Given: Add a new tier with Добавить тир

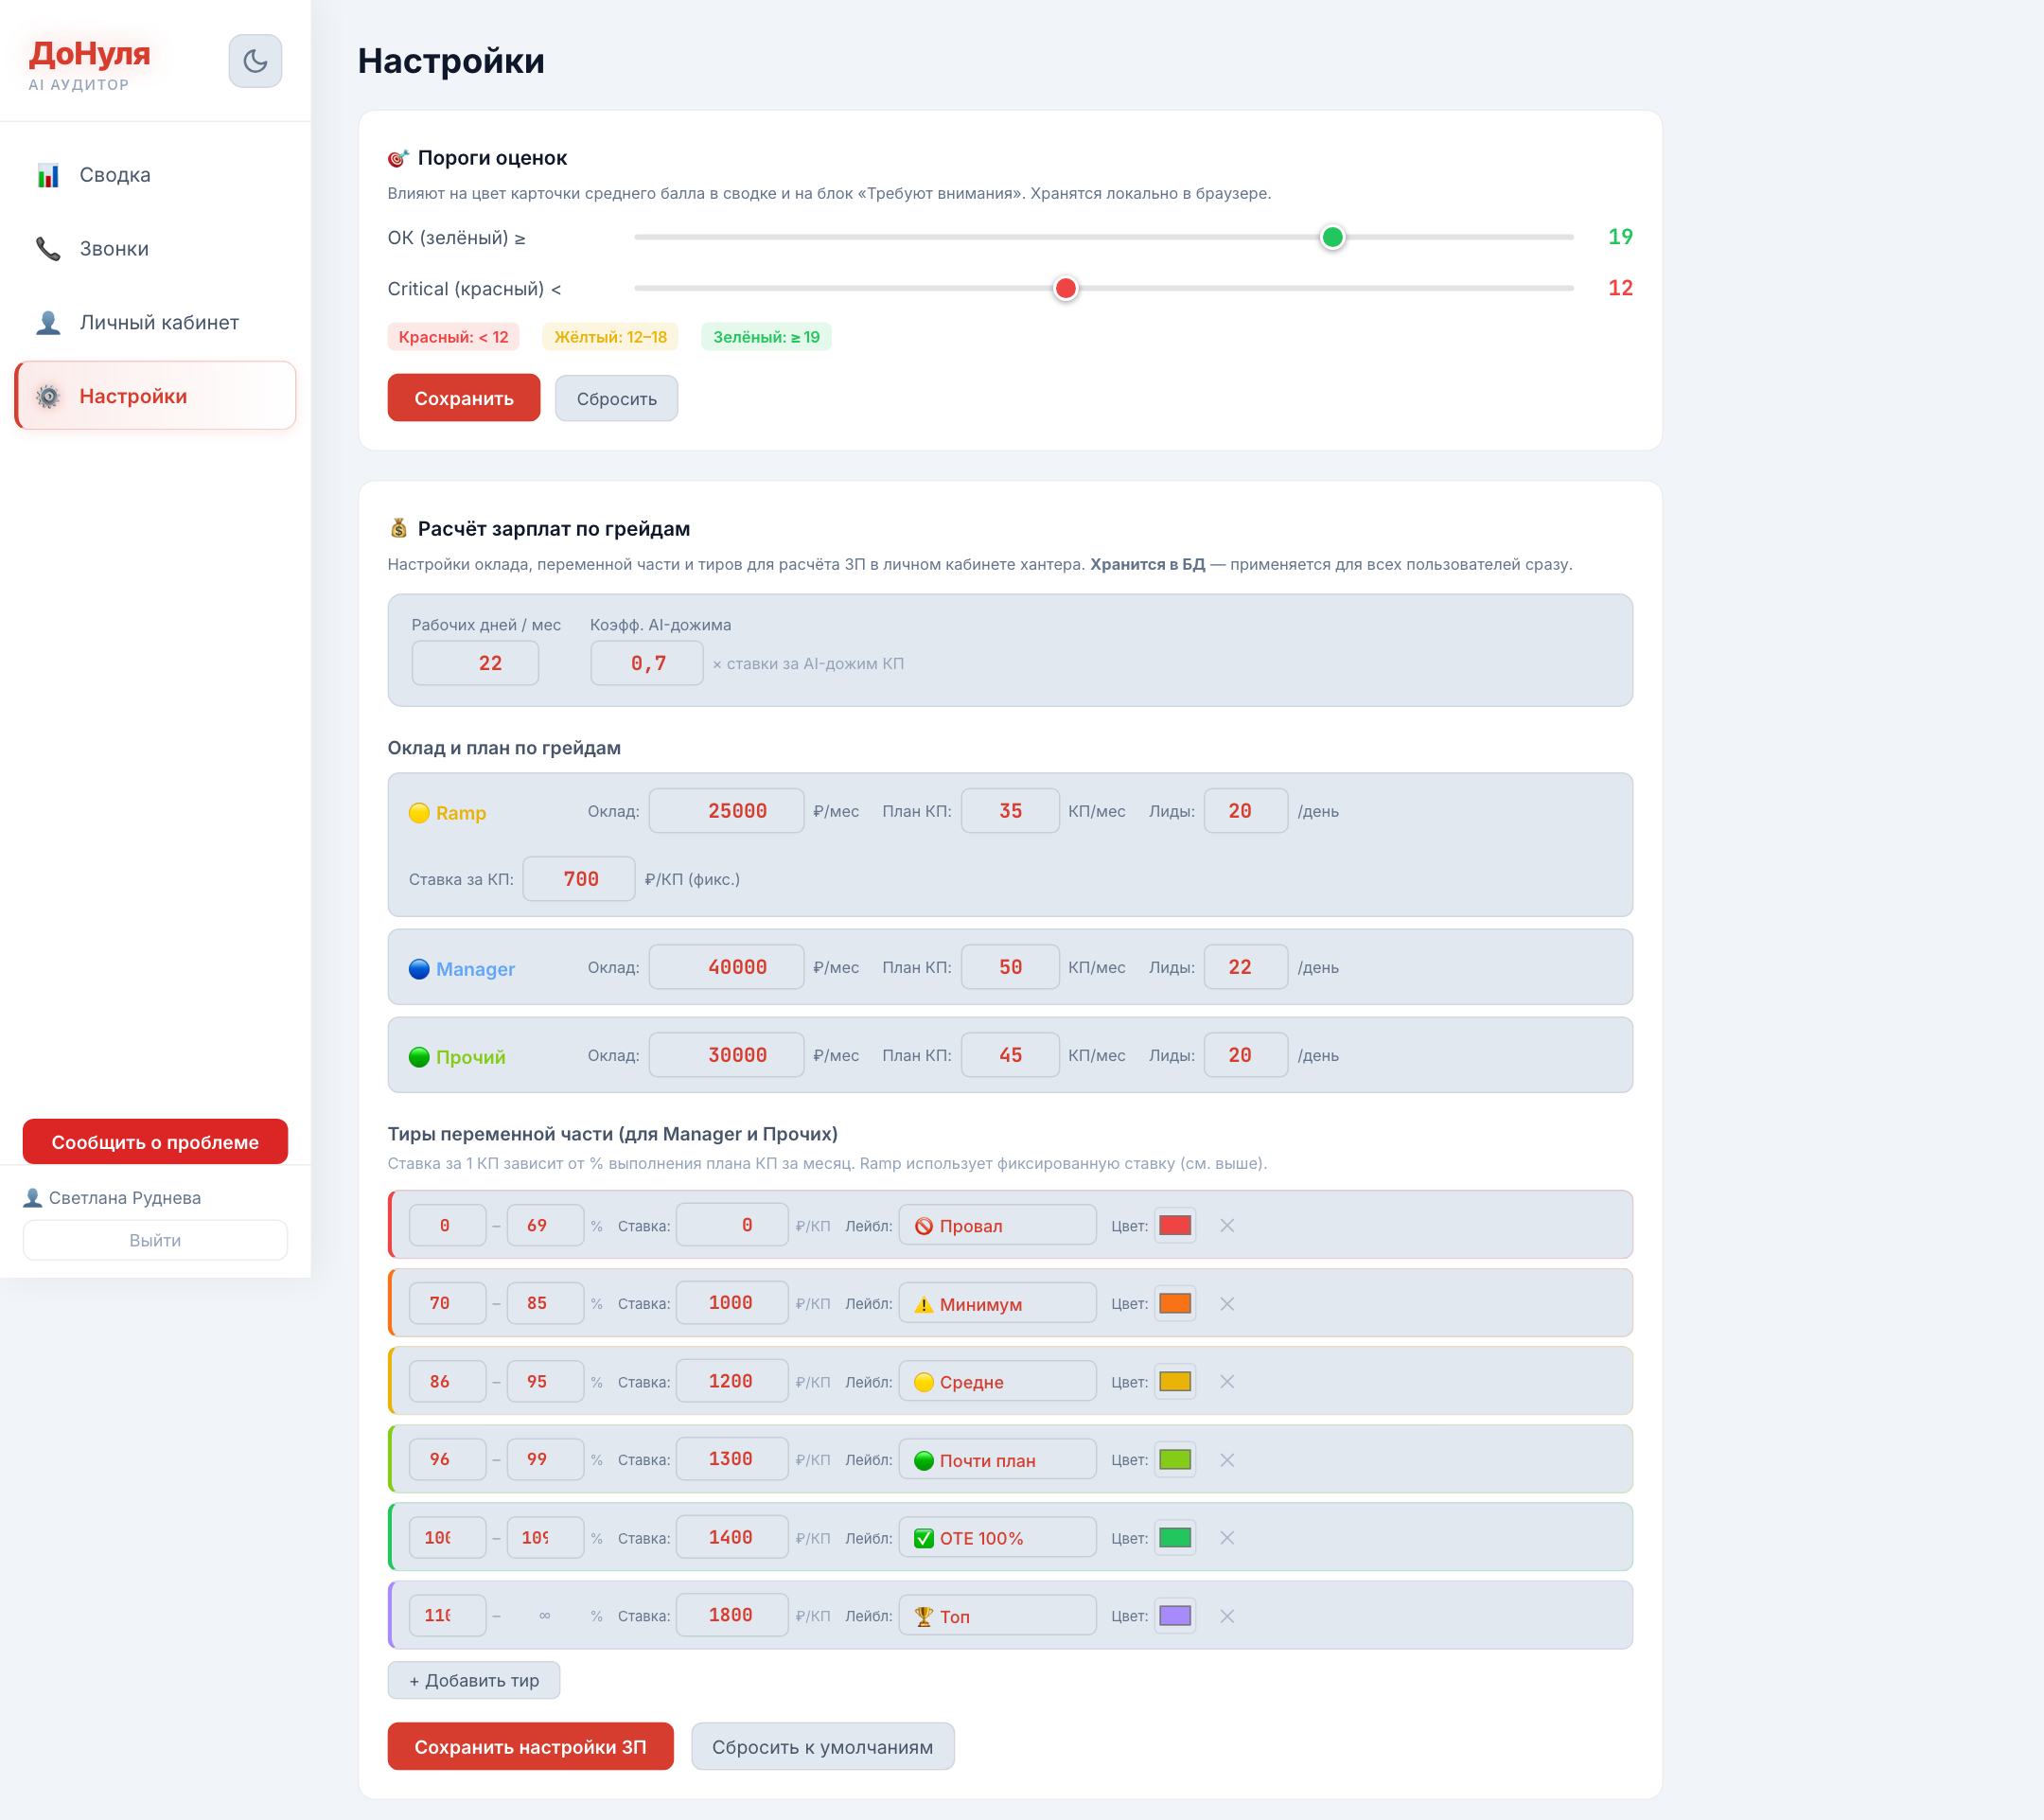Looking at the screenshot, I should click(474, 1681).
